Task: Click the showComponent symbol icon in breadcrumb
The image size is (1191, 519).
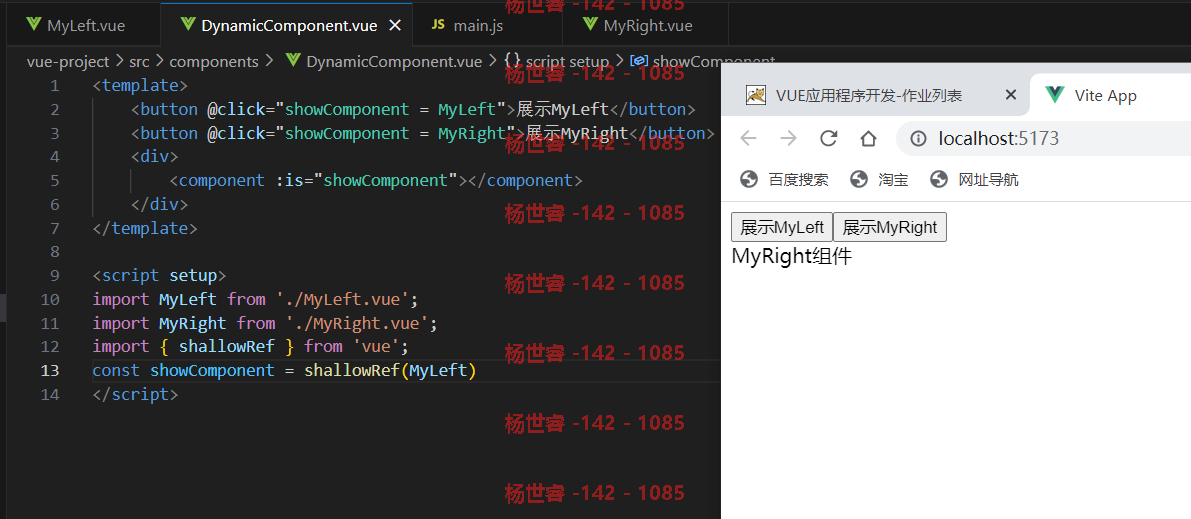Action: [639, 62]
